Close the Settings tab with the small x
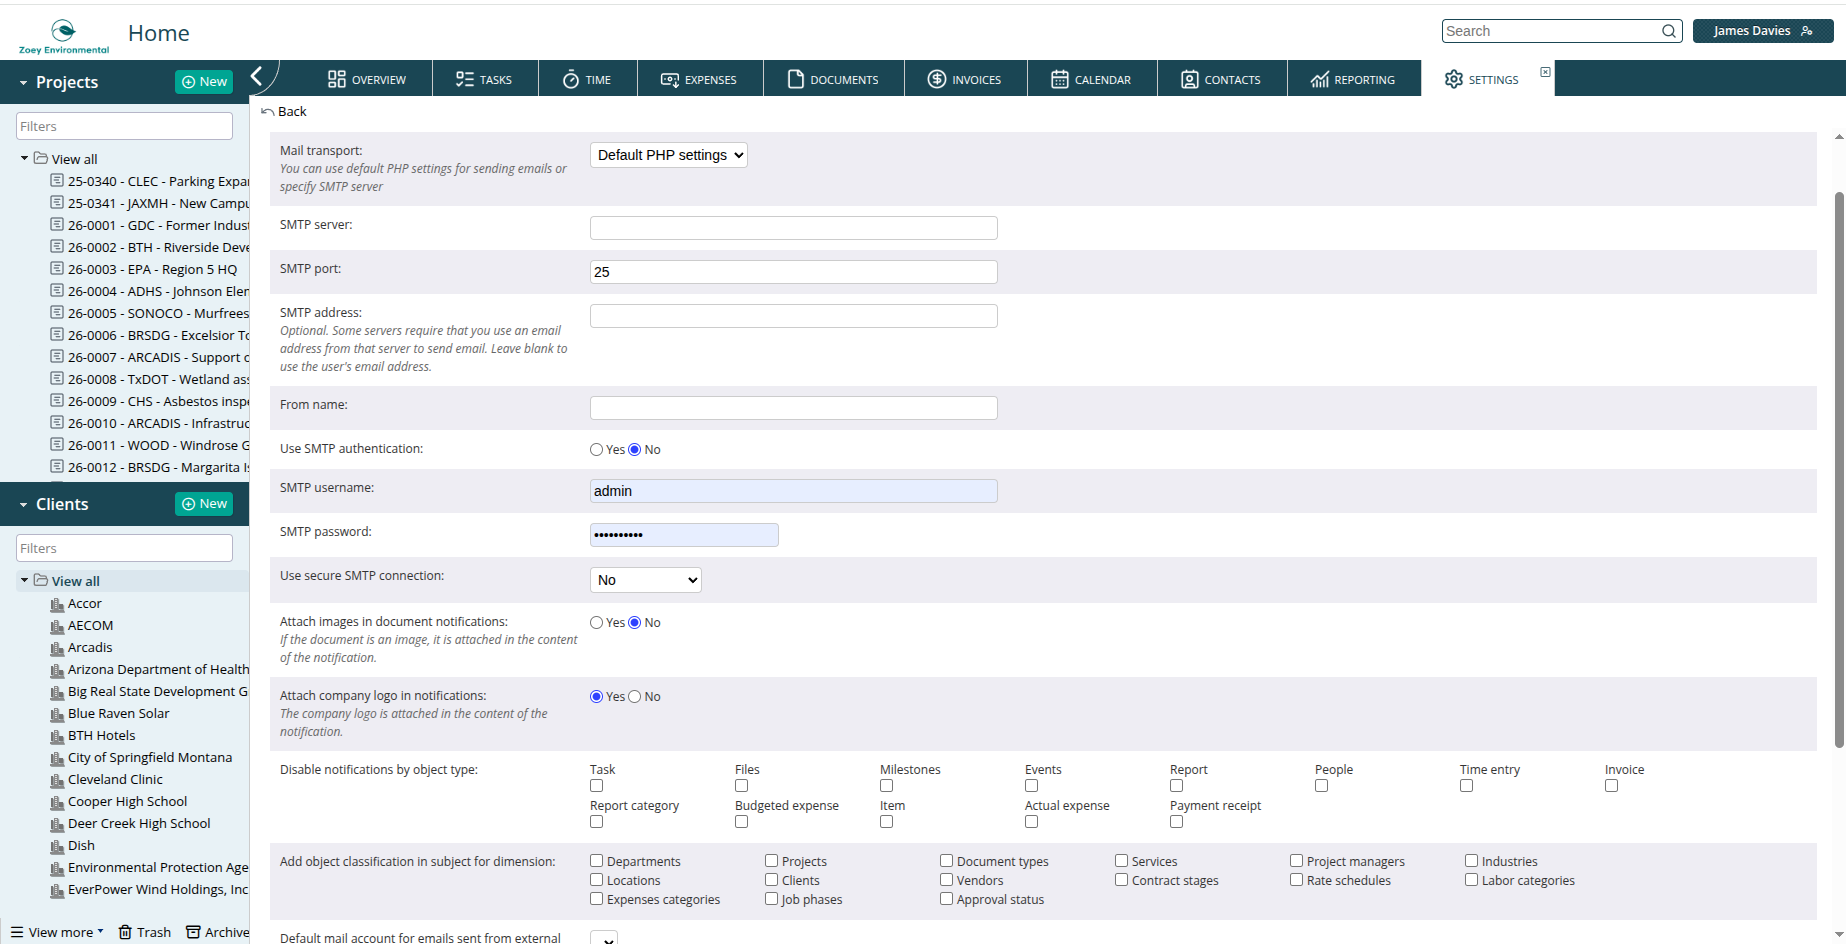Screen dimensions: 1846x944 pyautogui.click(x=1545, y=72)
